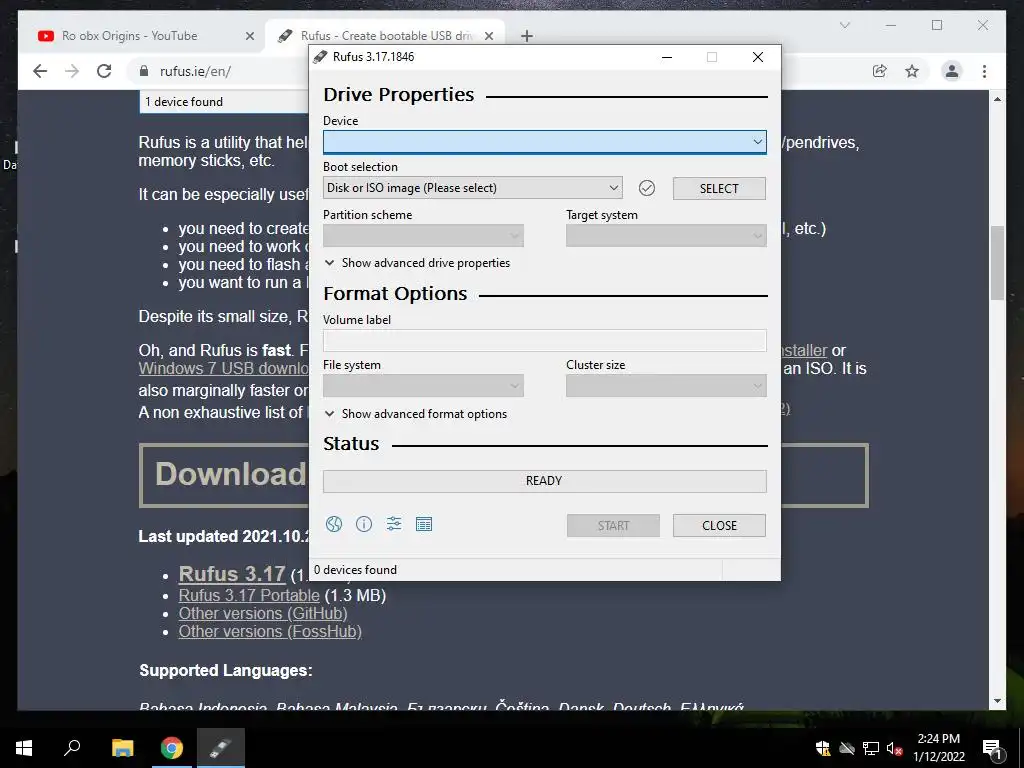Click the network tray icon
The image size is (1024, 768).
871,748
